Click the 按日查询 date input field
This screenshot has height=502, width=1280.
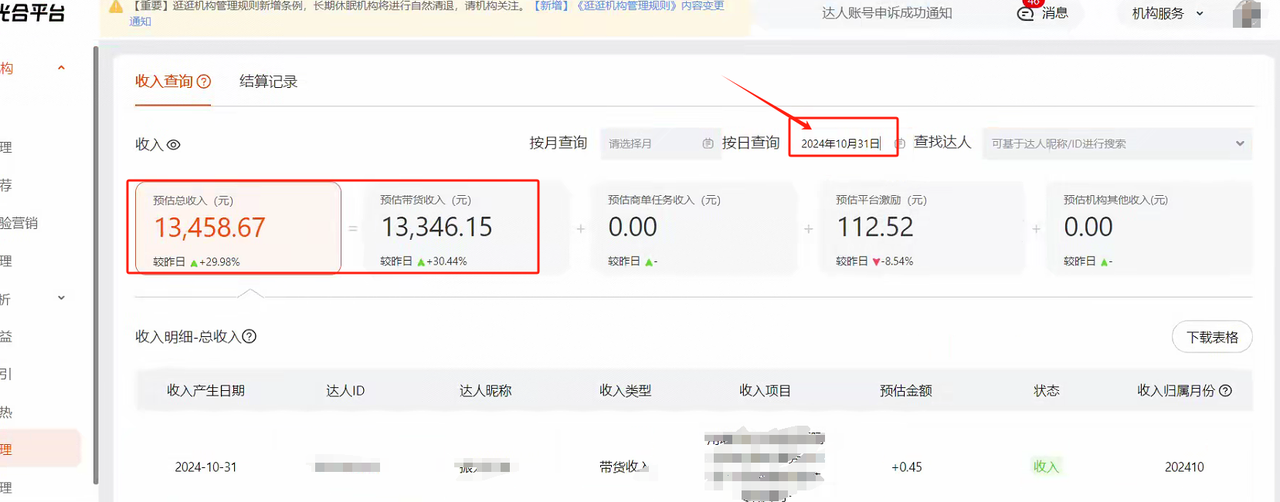(x=838, y=144)
